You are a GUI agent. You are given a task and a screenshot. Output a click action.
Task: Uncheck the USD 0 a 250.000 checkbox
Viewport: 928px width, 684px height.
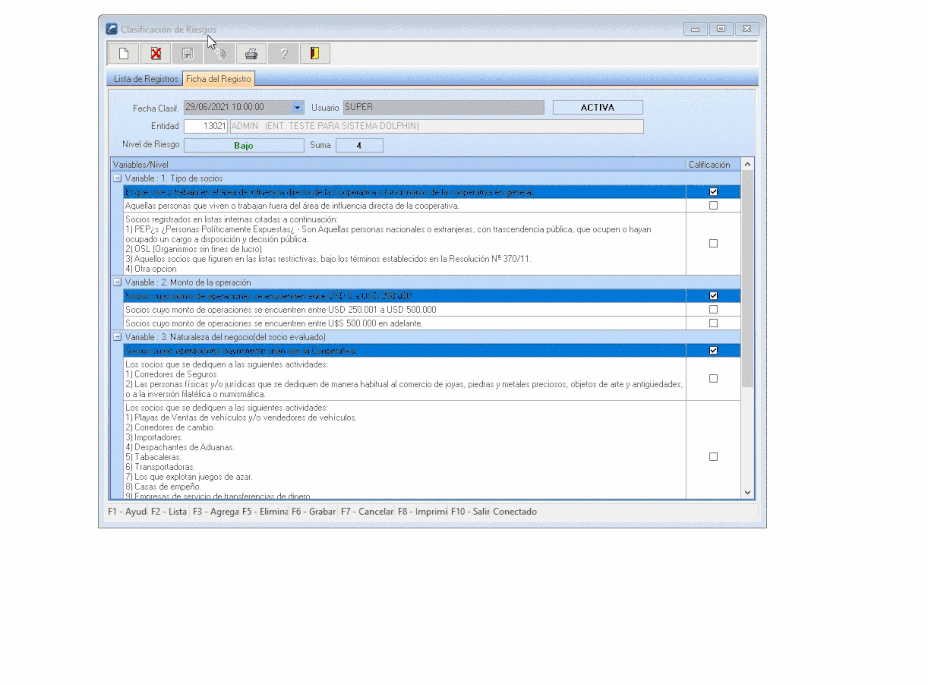pos(713,295)
